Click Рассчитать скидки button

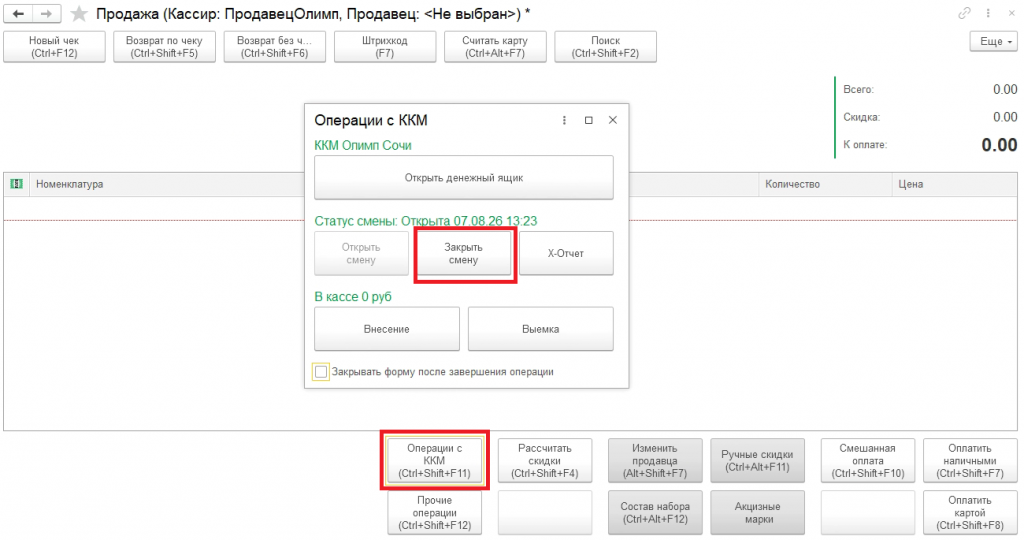545,461
